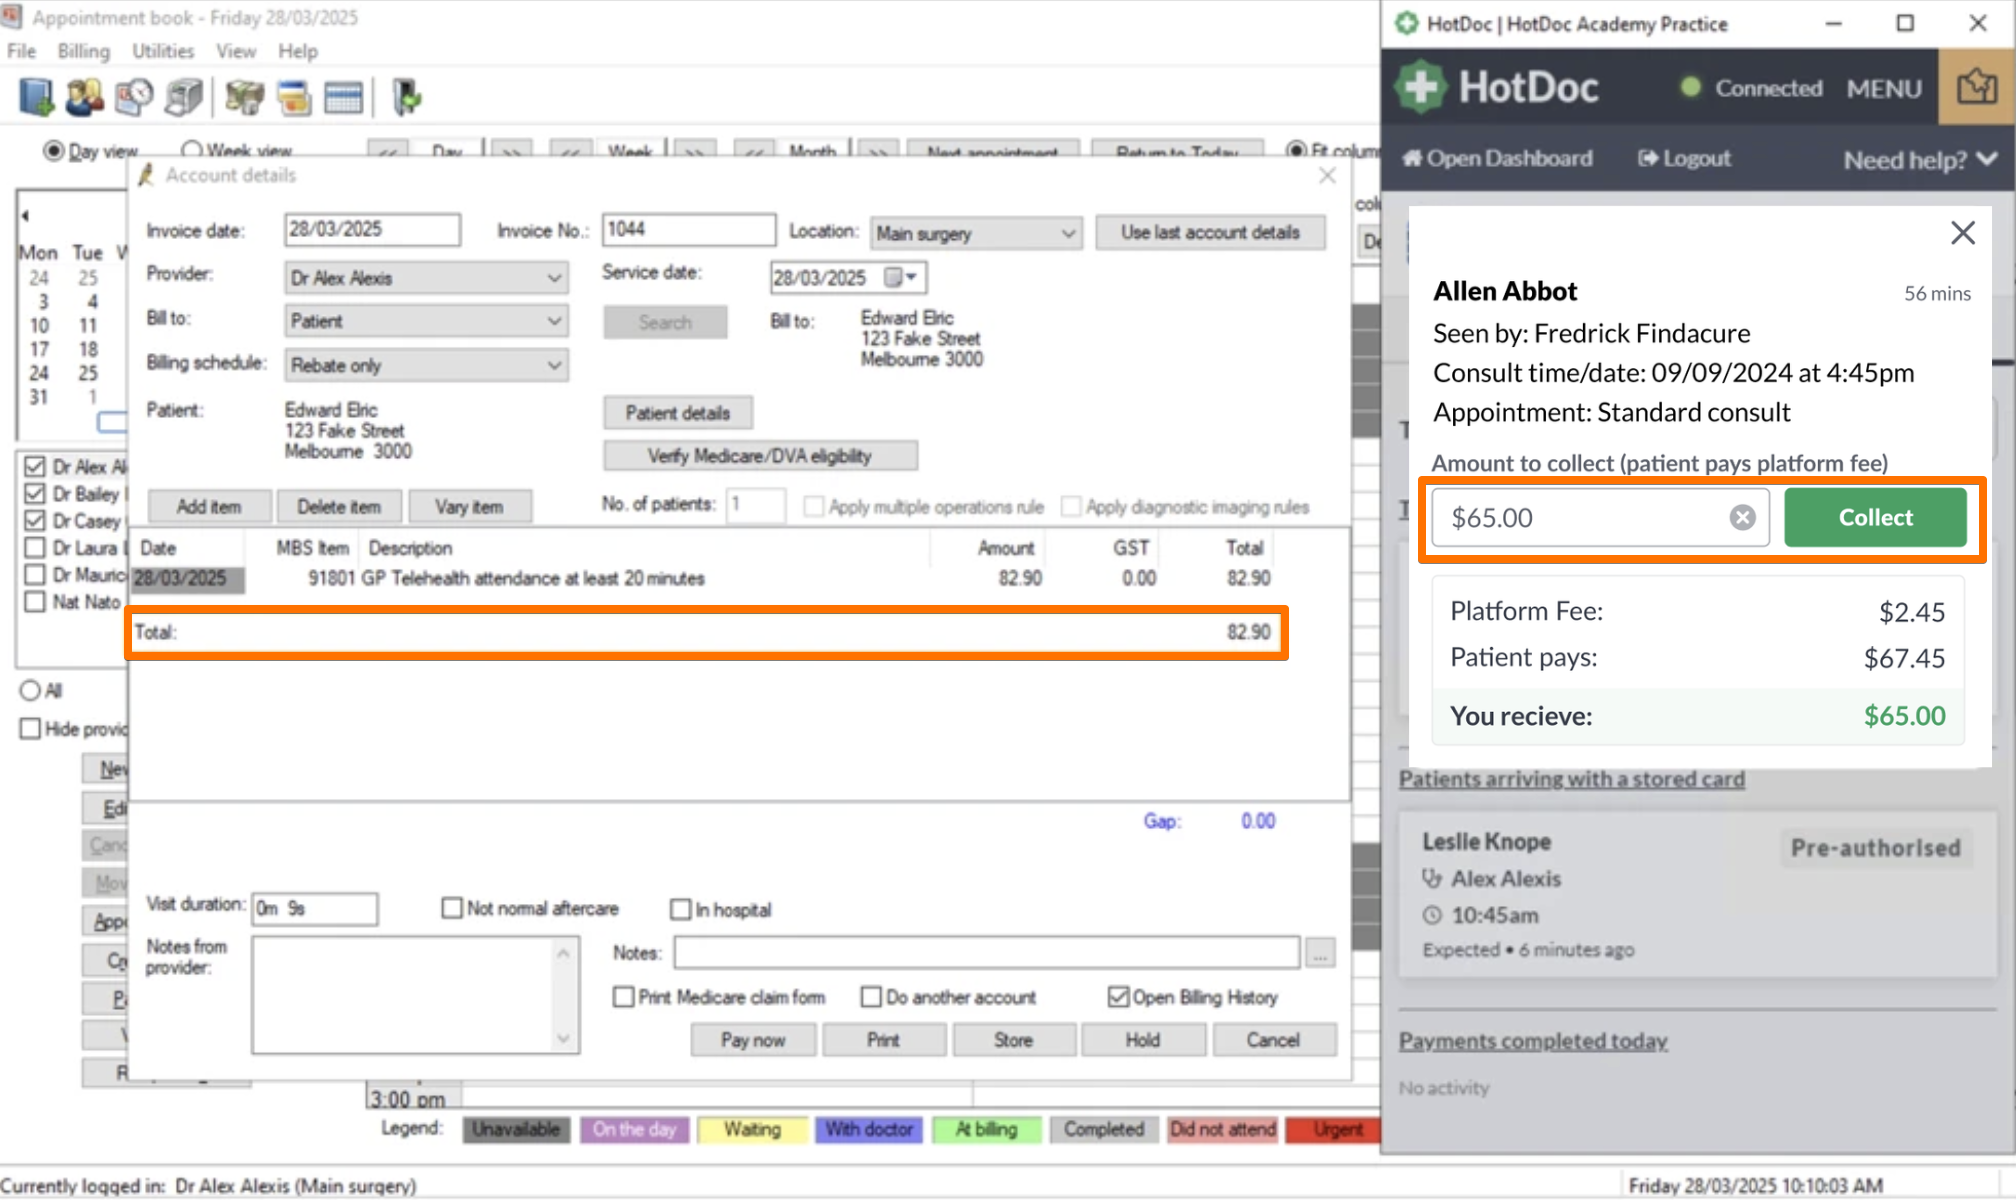
Task: Click the Invoice date field
Action: (x=372, y=230)
